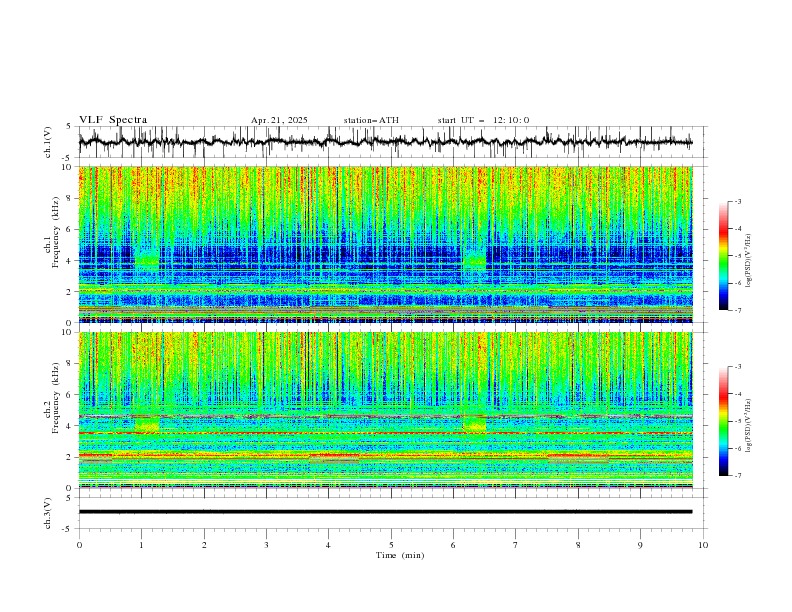Click the ch.2 colorbar label "log(PSD)(V²/Hz)"

tap(750, 425)
